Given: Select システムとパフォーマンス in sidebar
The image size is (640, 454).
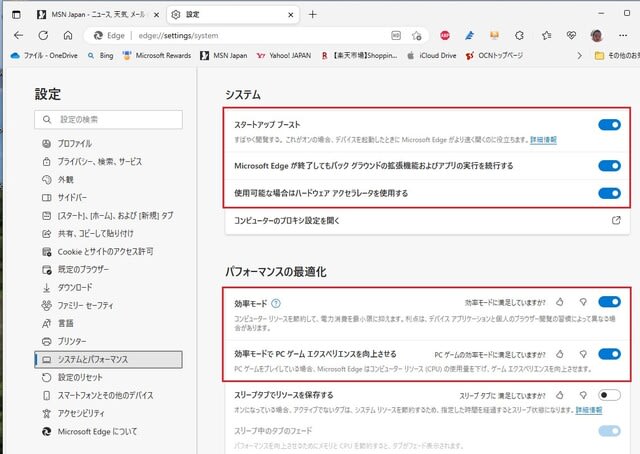Looking at the screenshot, I should [x=109, y=359].
